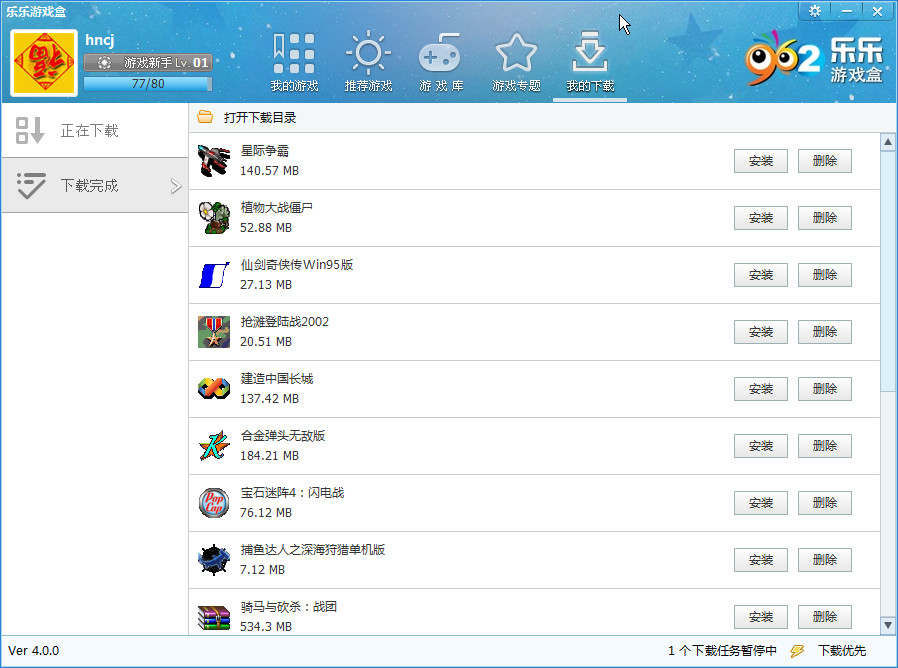Click the 下载完成 checklist icon

[31, 186]
